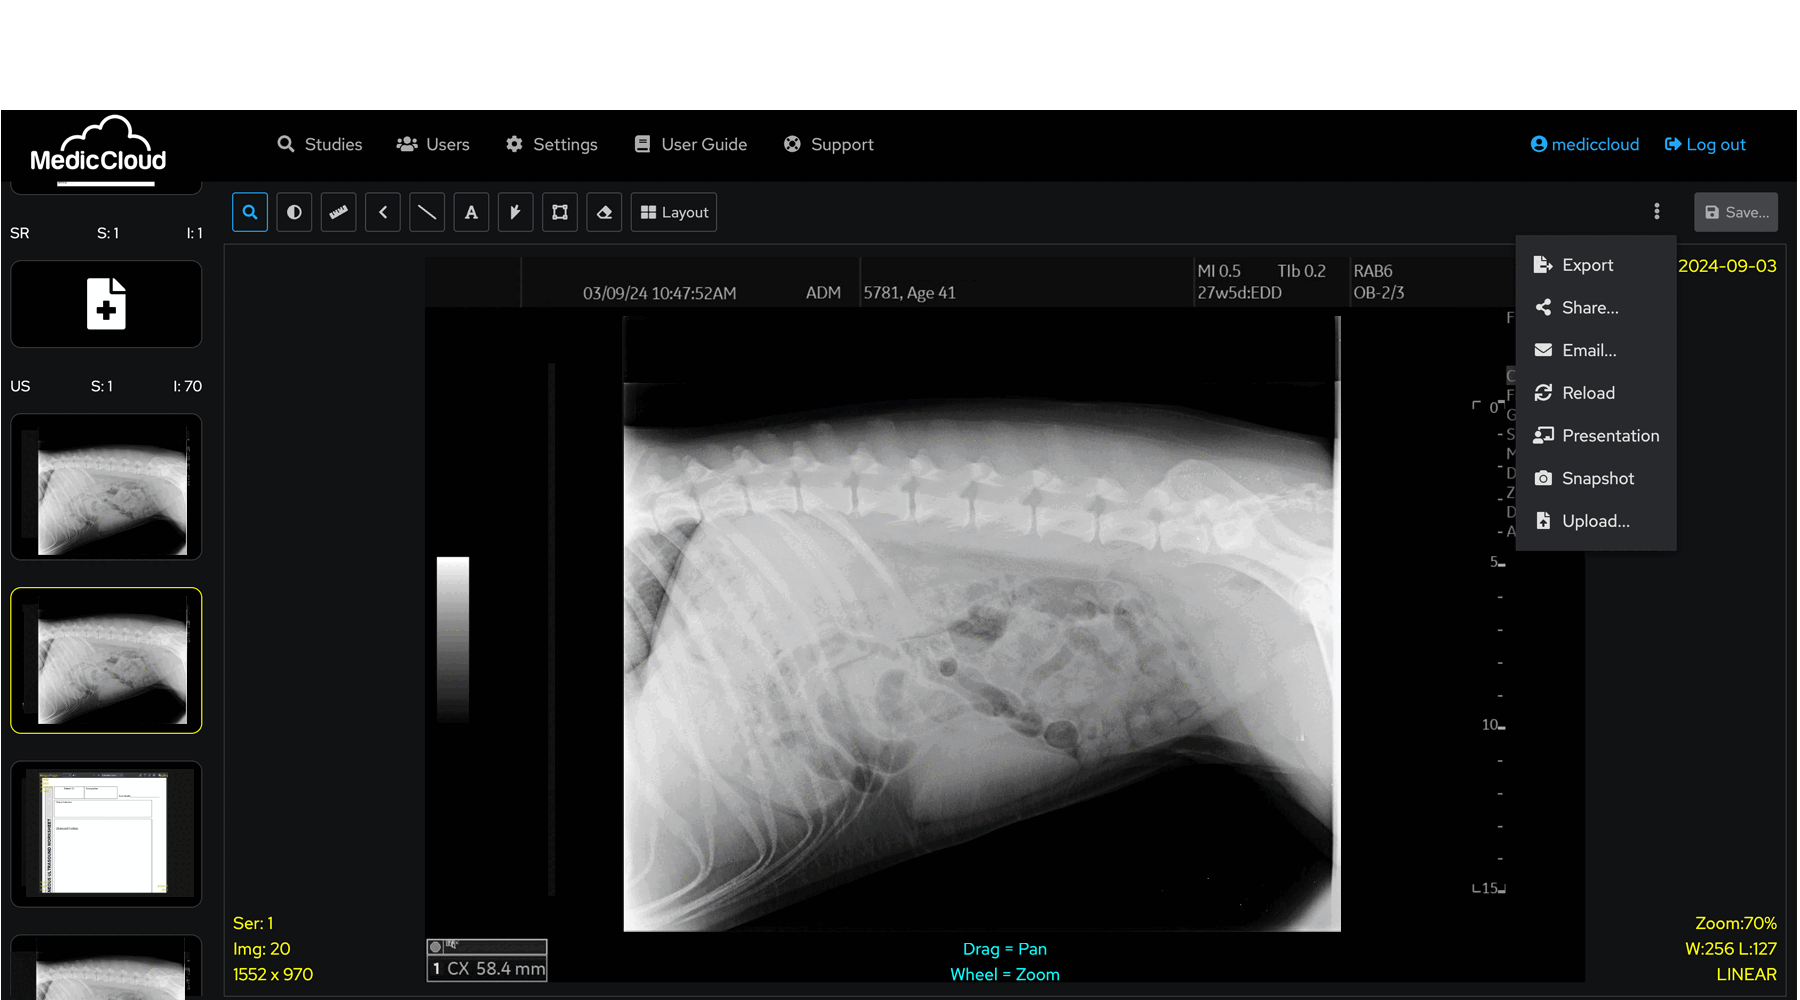Select the text annotation tool

[x=471, y=212]
